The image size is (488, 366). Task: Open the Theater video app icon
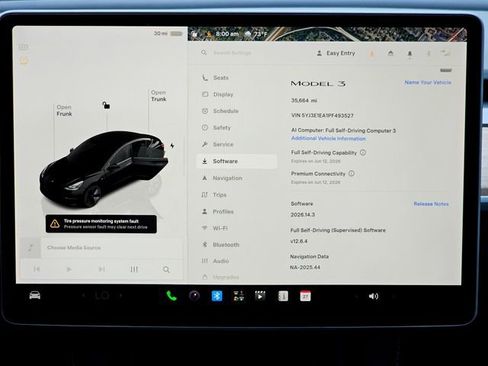(x=260, y=296)
